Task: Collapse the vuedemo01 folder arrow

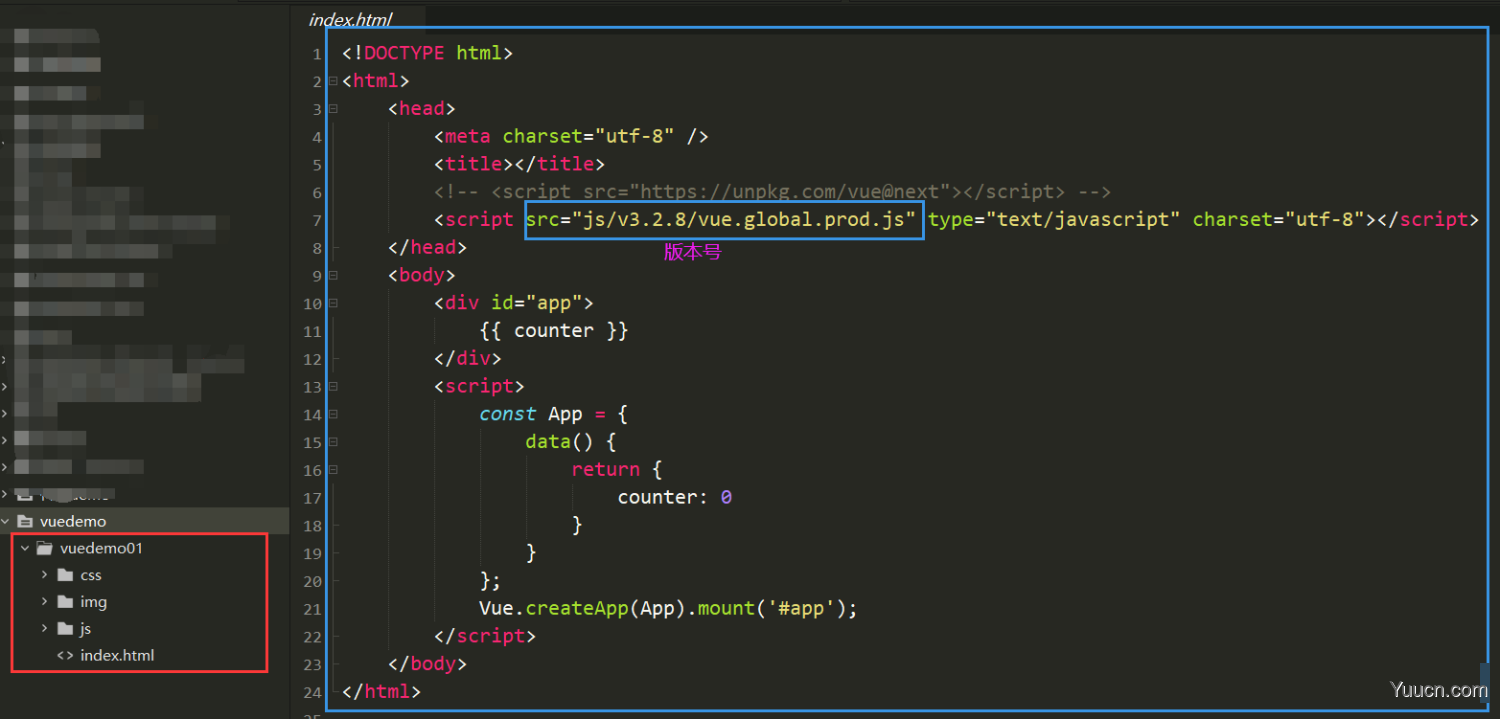Action: (x=25, y=548)
